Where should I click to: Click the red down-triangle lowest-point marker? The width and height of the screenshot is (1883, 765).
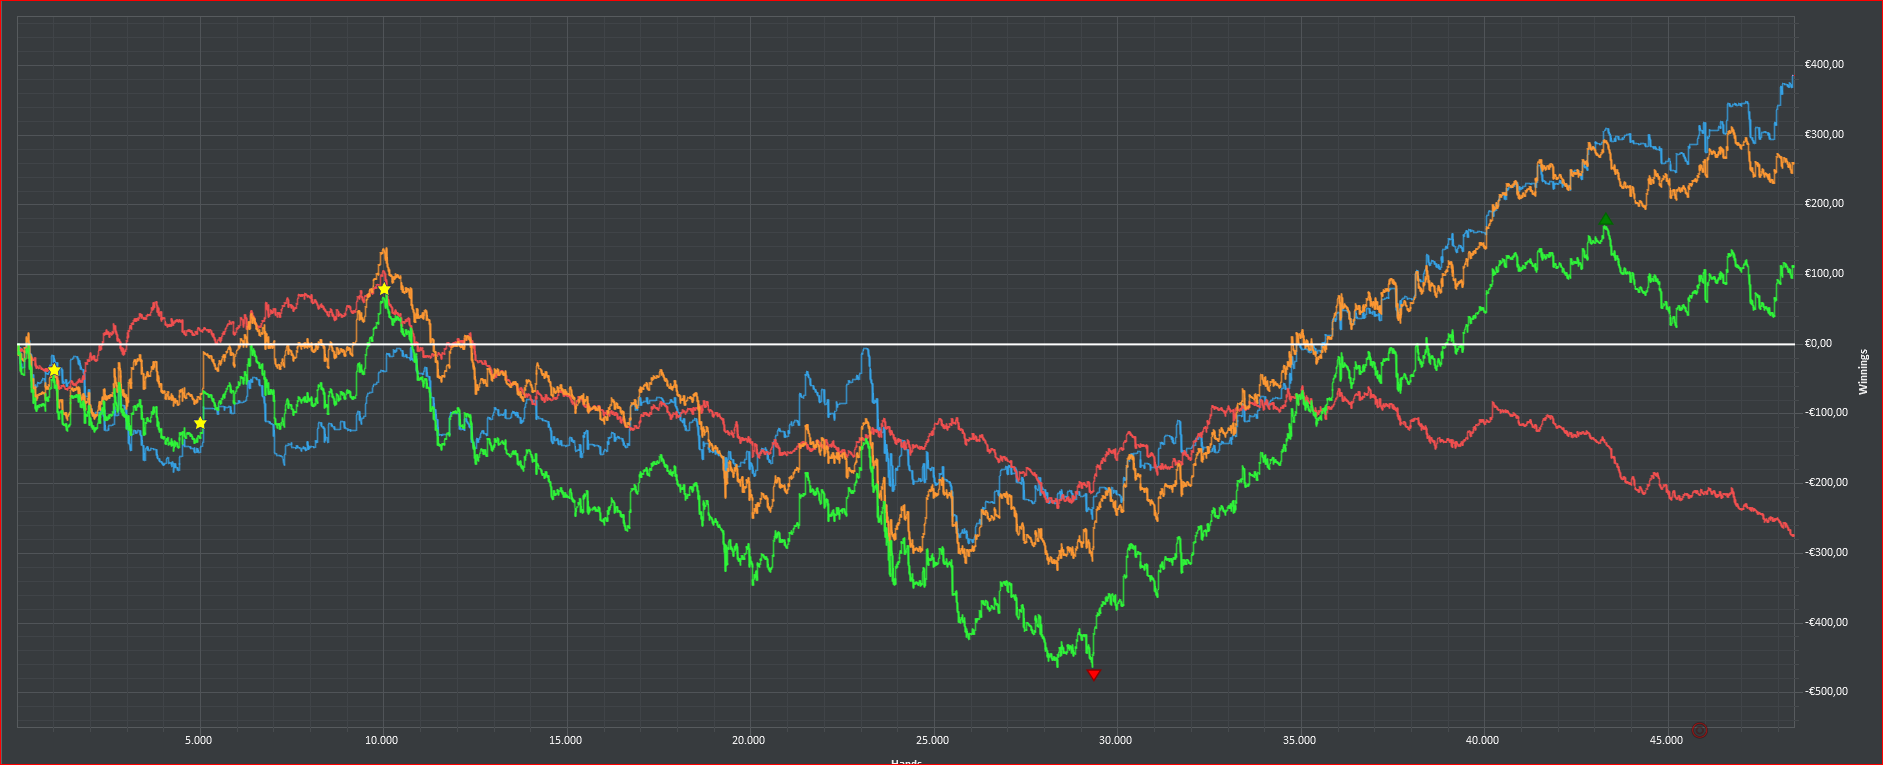1093,675
